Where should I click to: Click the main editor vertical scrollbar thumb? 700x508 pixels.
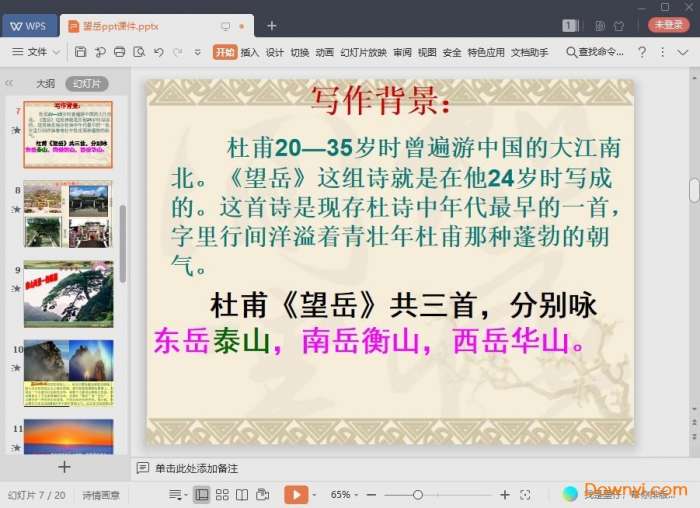(694, 190)
